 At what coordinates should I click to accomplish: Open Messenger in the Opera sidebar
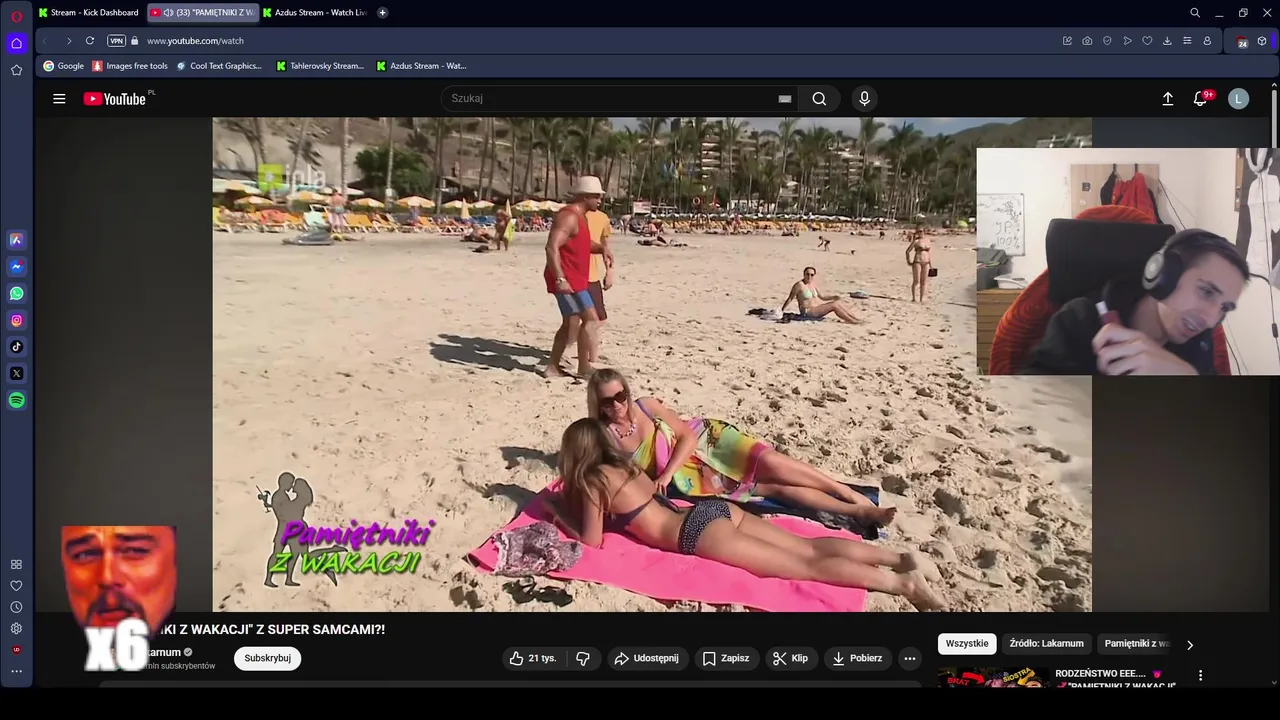point(16,267)
